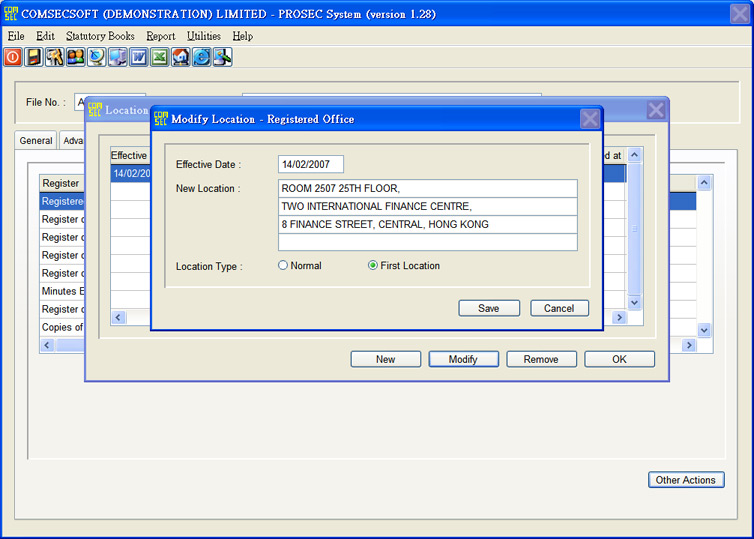Switch to the General tab
This screenshot has width=754, height=539.
pyautogui.click(x=36, y=141)
